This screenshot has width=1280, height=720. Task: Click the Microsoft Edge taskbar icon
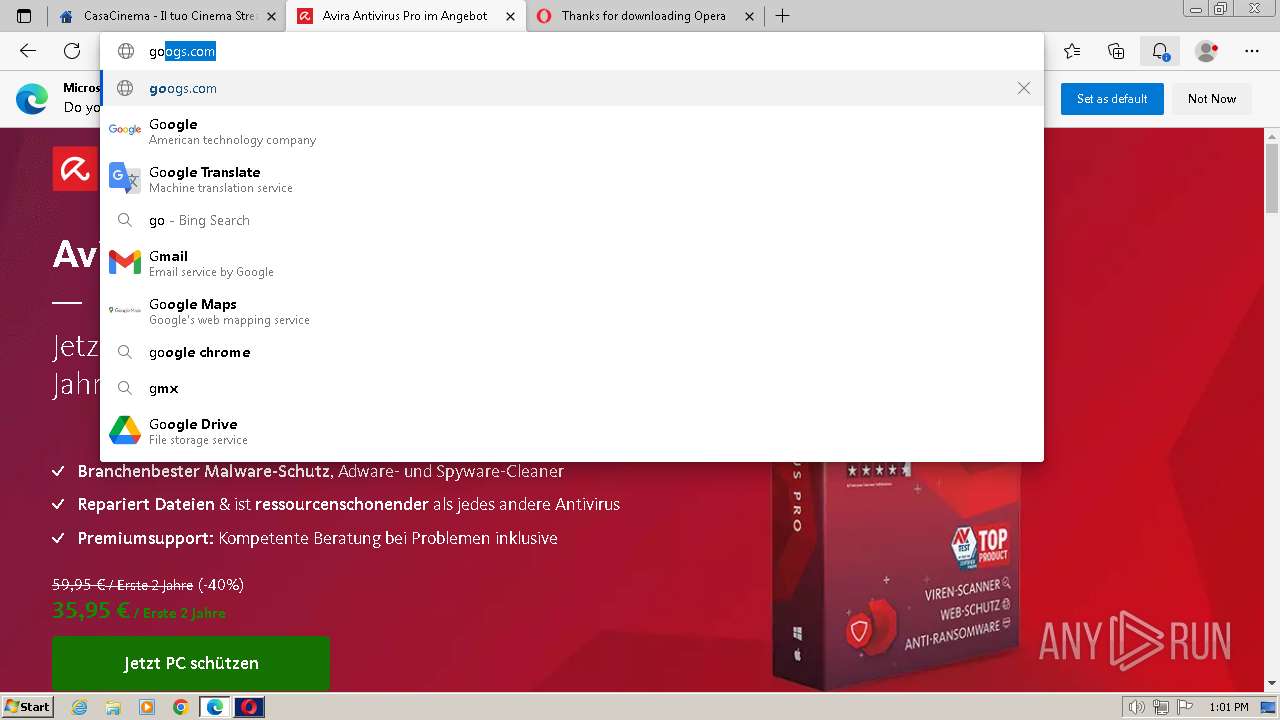coord(214,707)
